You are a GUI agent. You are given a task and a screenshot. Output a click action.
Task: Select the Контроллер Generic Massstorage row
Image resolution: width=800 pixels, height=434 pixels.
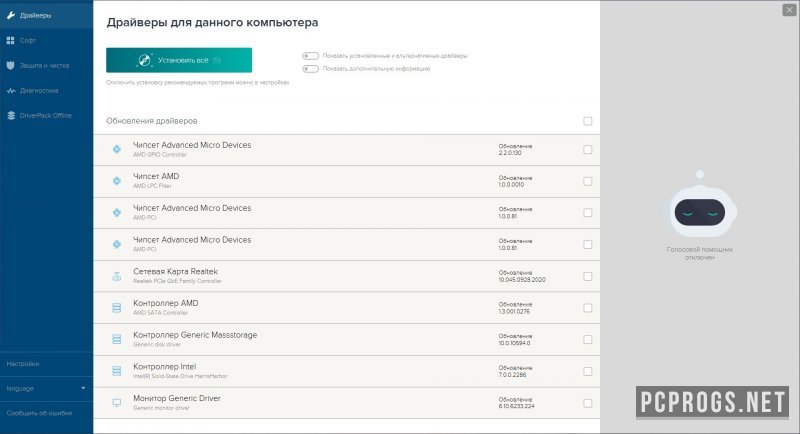[346, 340]
